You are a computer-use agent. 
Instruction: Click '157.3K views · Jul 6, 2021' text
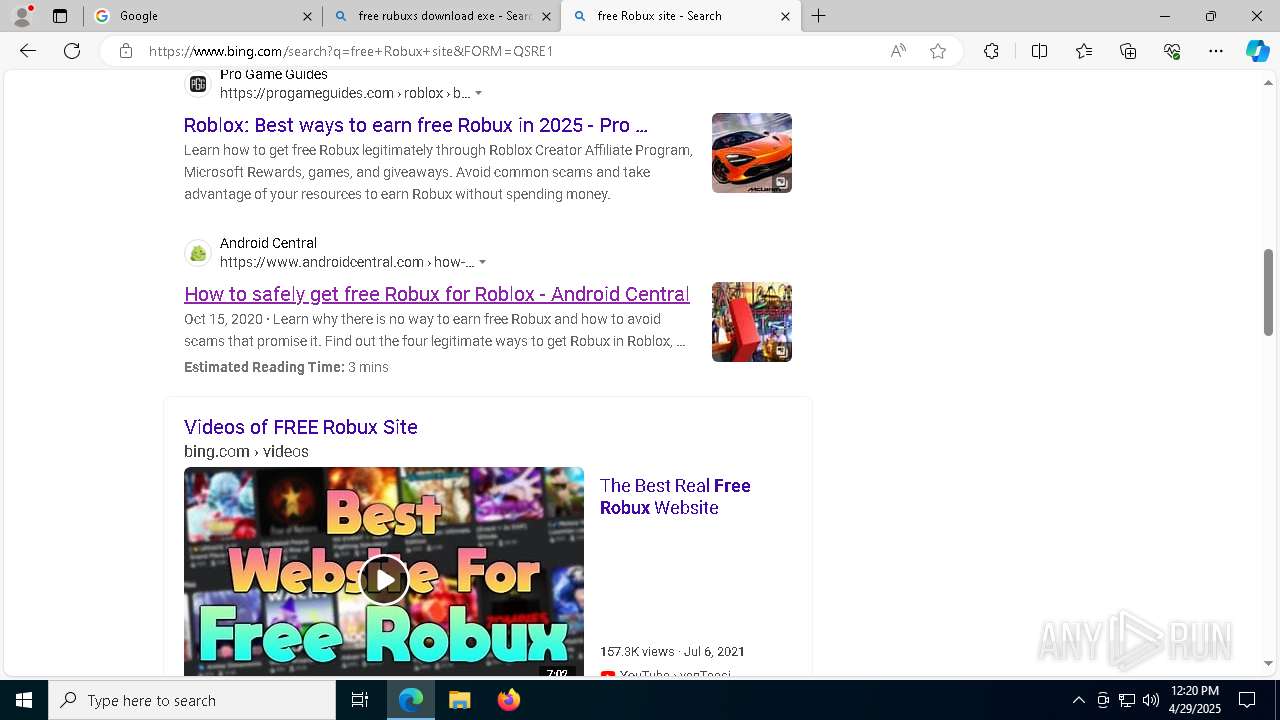pos(673,651)
